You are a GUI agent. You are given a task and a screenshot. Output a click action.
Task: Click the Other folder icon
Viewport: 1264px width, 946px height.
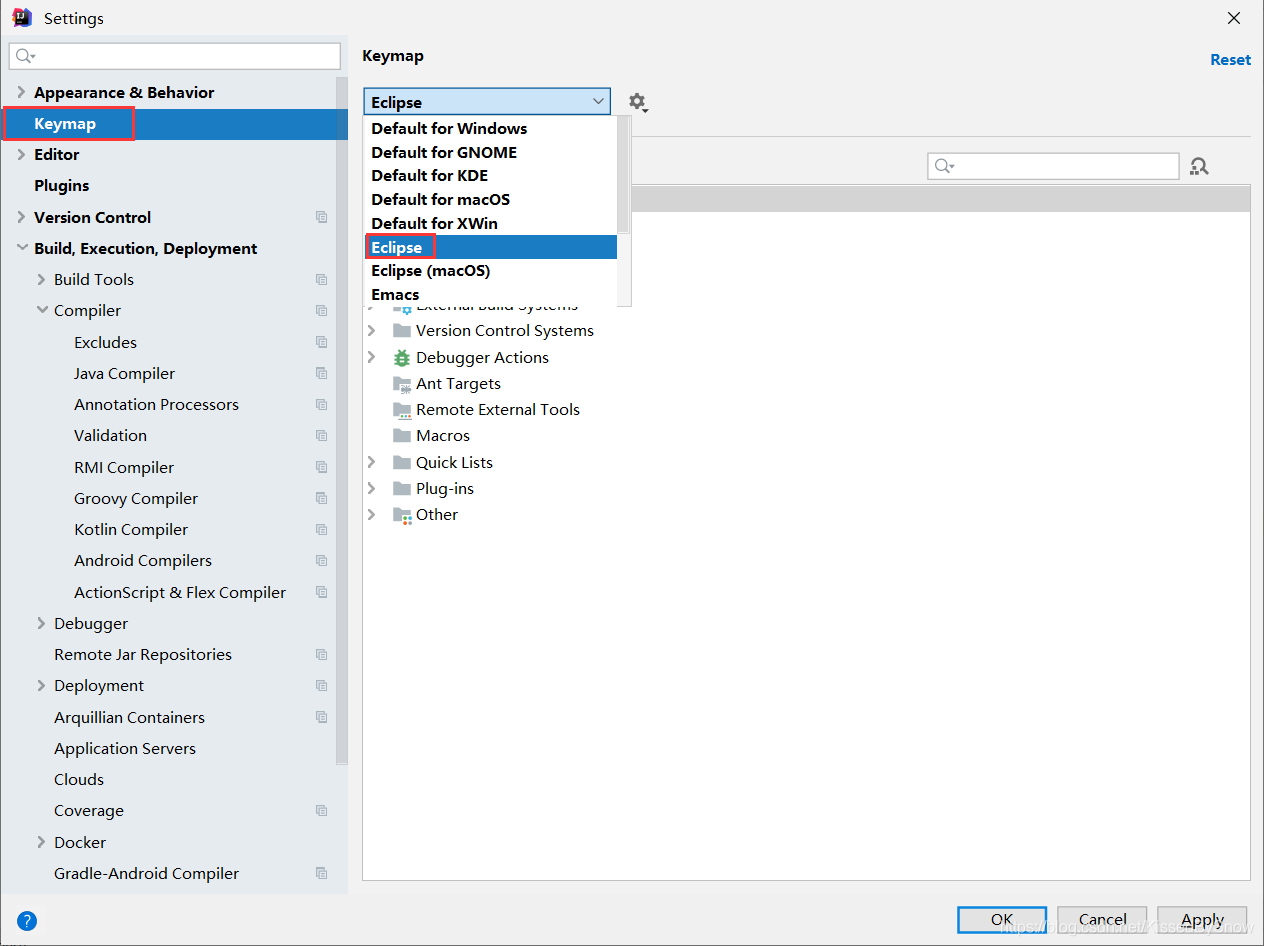point(402,515)
